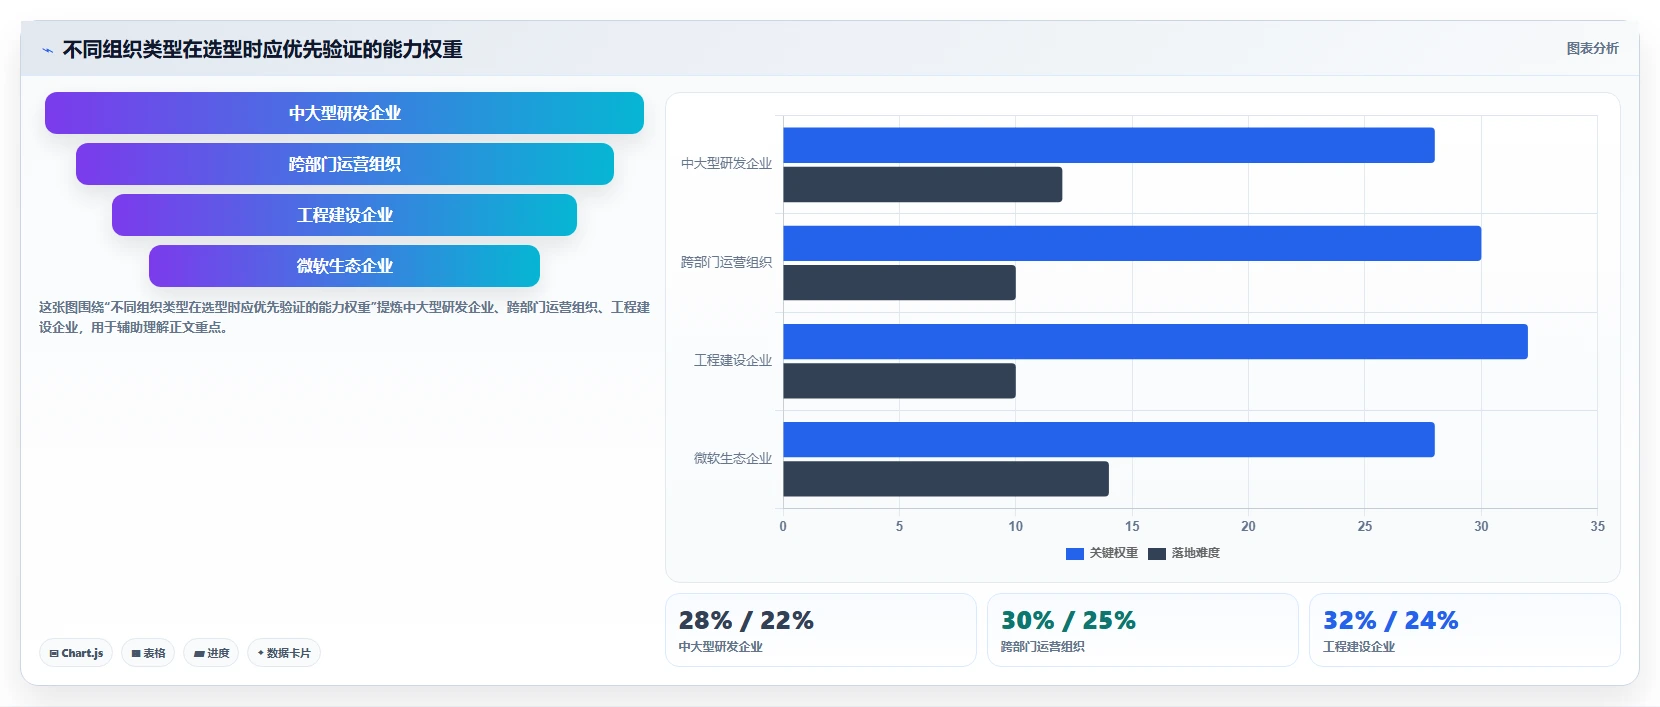Viewport: 1660px width, 707px height.
Task: Click the 数据卡片 tag chip
Action: tap(284, 653)
